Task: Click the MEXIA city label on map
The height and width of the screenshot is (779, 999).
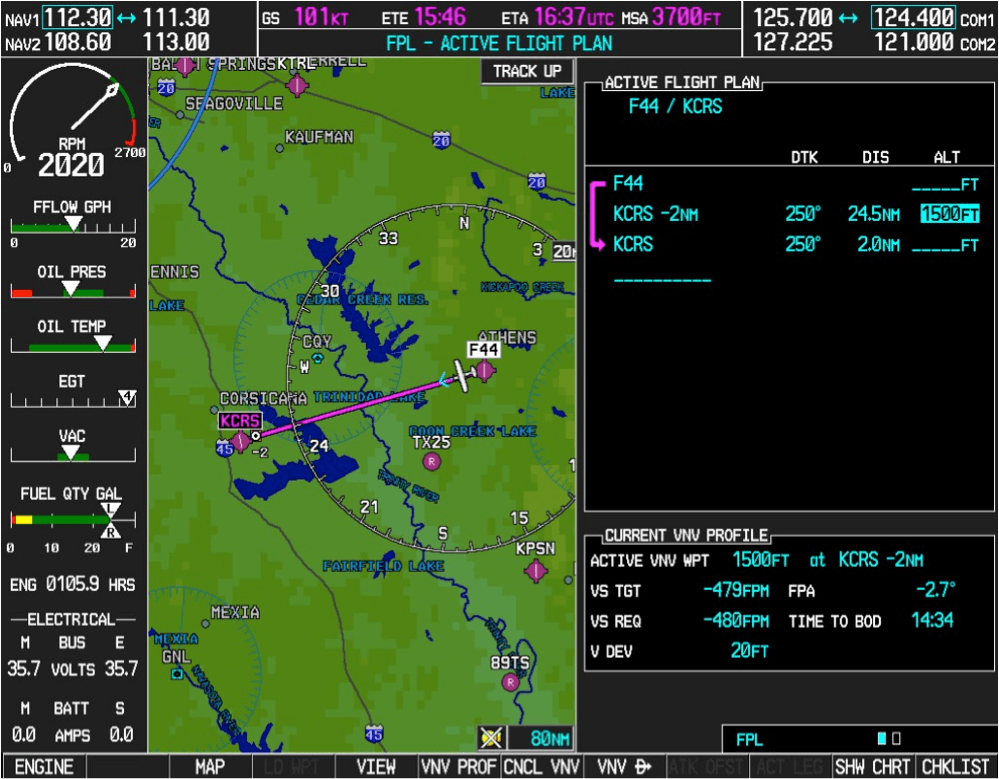Action: click(x=235, y=612)
